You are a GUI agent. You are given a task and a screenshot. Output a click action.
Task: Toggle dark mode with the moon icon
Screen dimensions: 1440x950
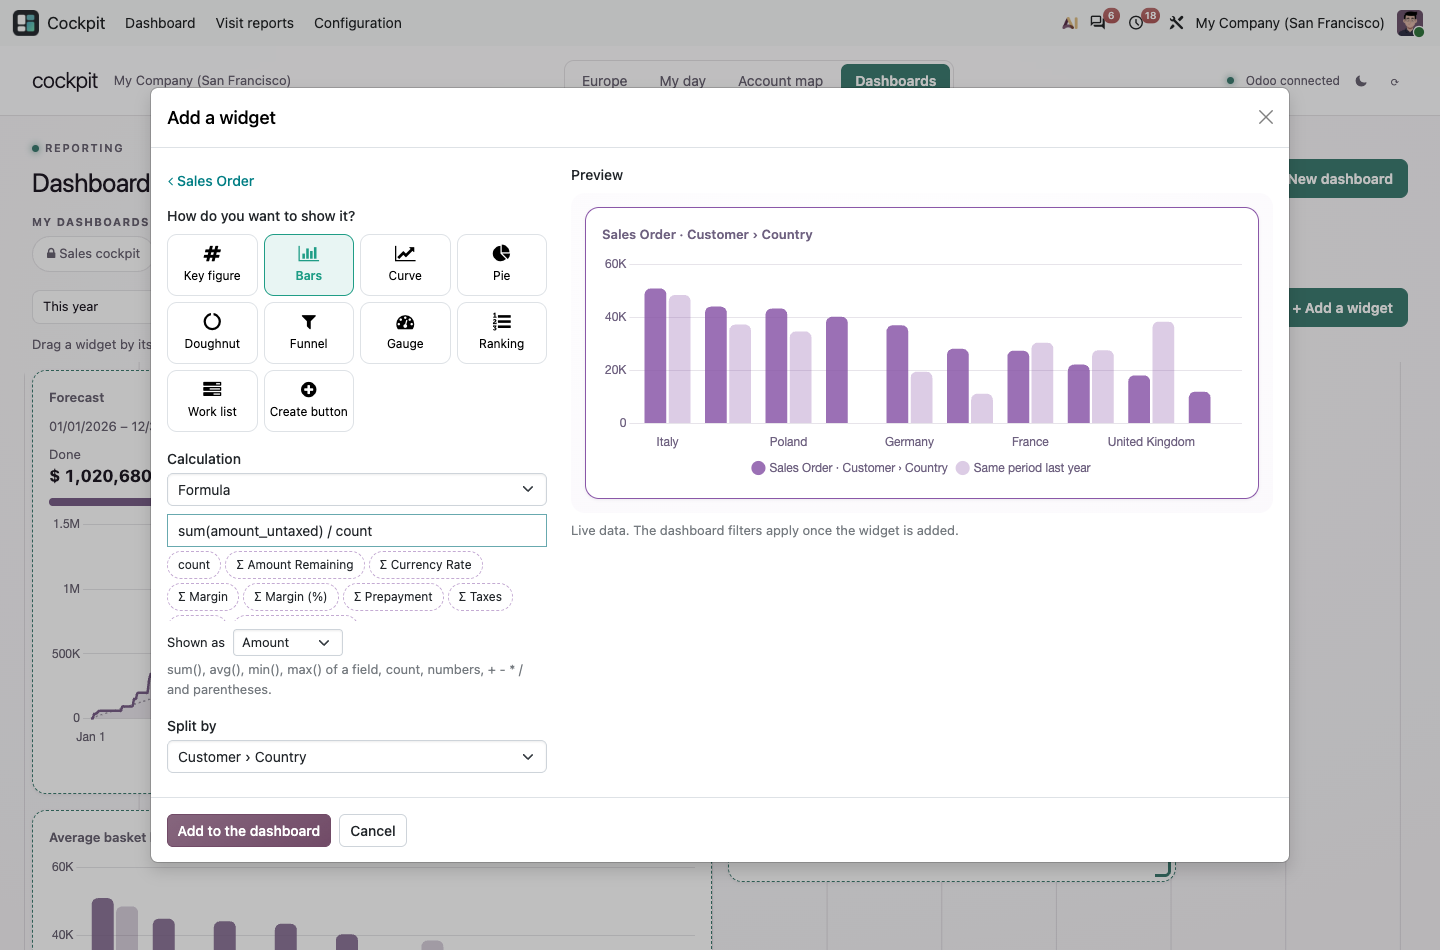tap(1361, 81)
